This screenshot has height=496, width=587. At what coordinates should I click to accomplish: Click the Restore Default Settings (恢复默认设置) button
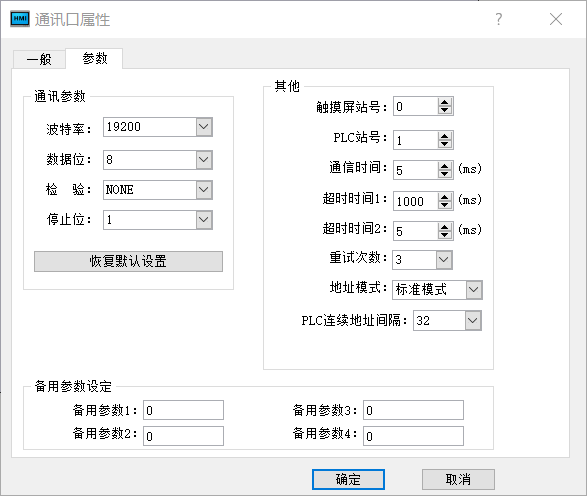(x=128, y=261)
